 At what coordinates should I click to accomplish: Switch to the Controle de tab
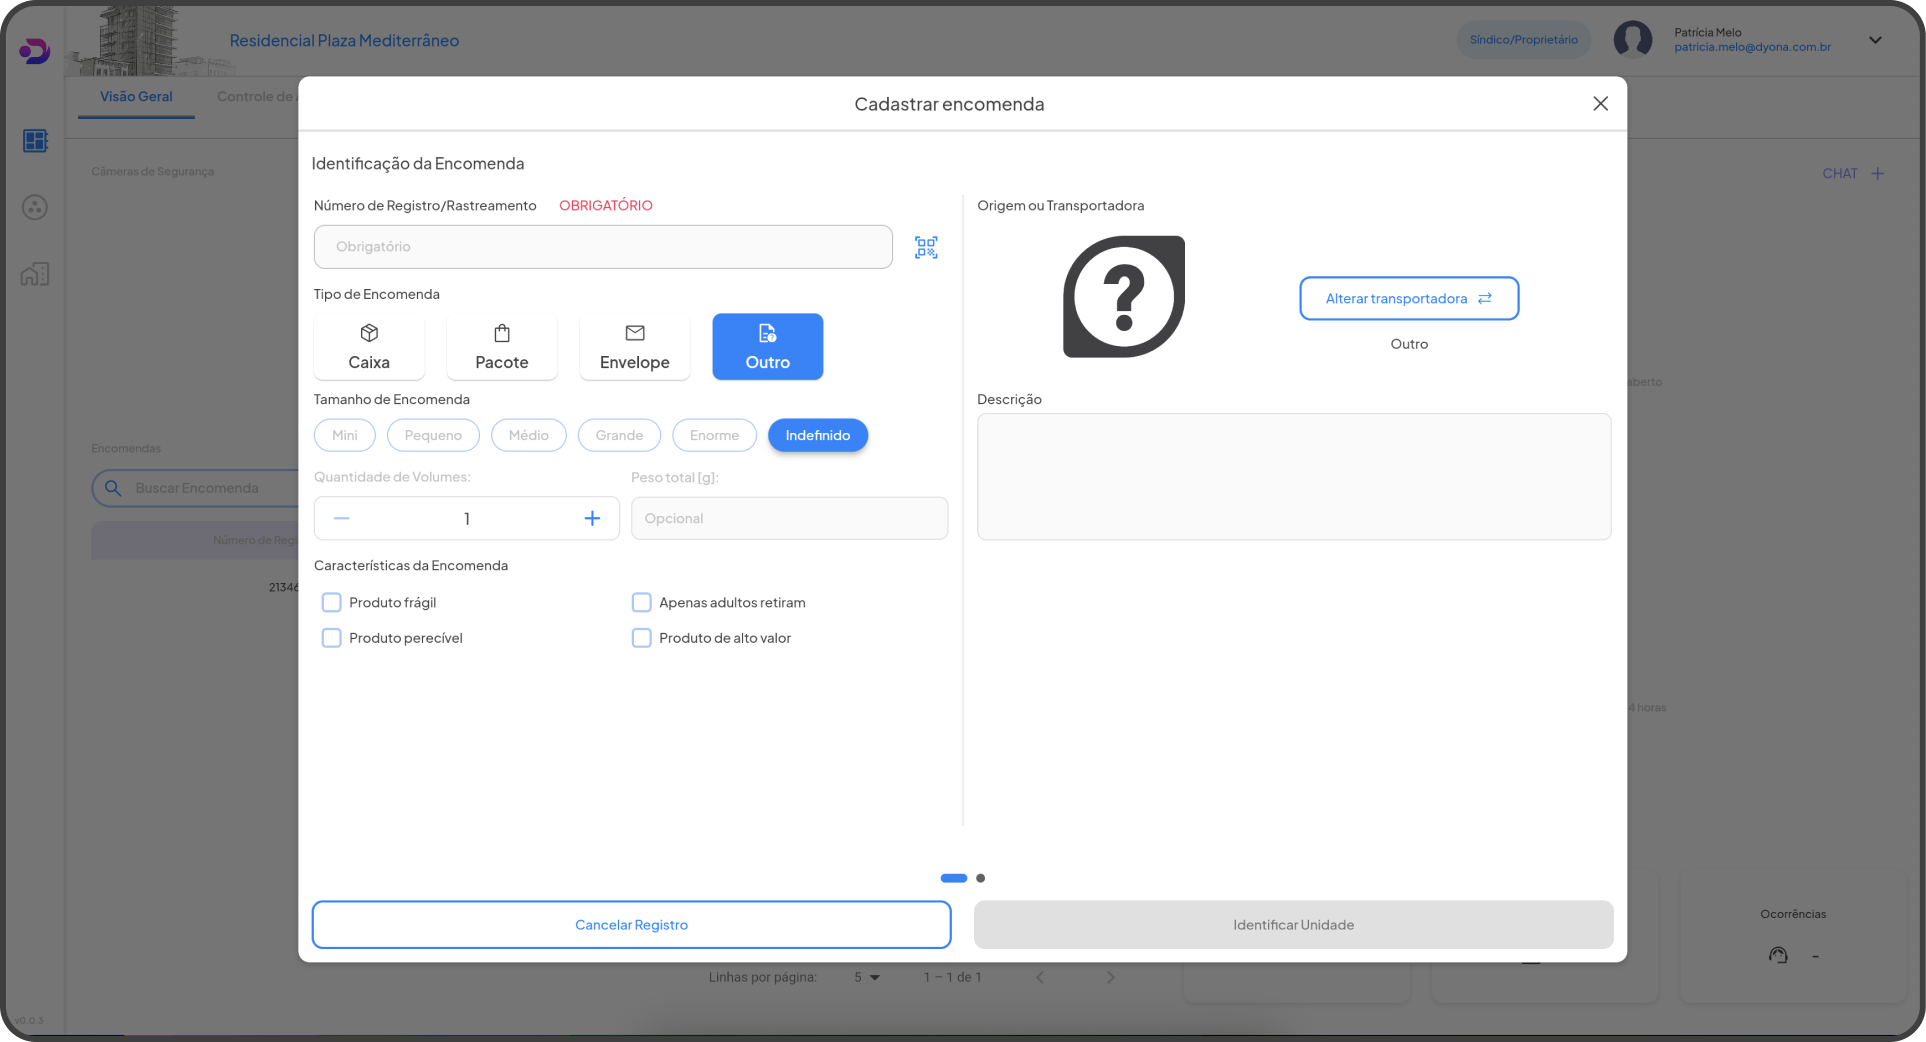coord(255,97)
